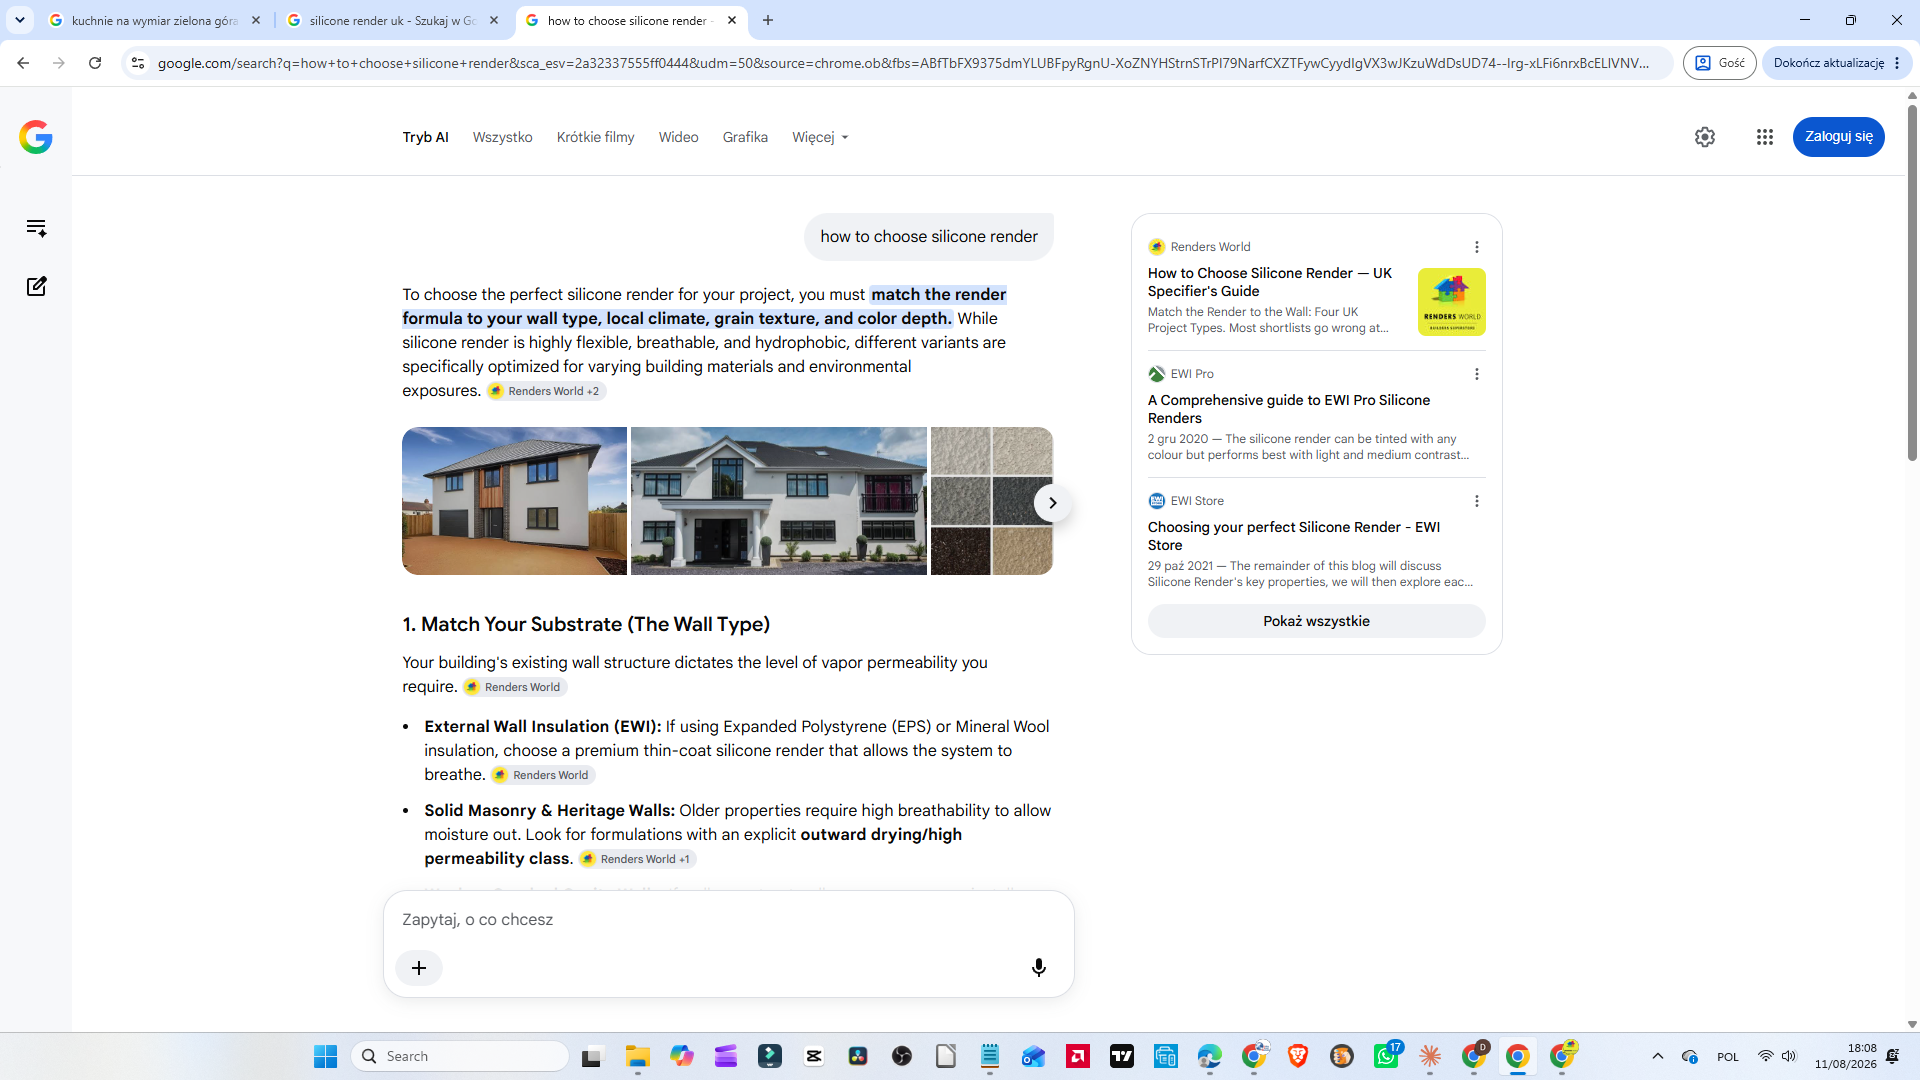Open Choosing your perfect Silicone Render link

(x=1294, y=536)
